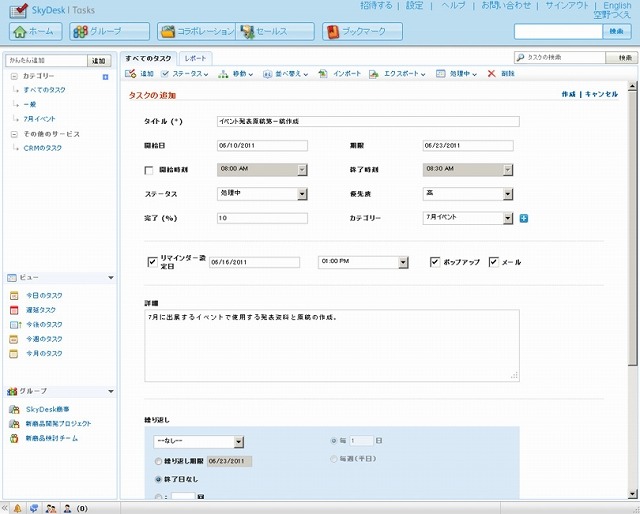
Task: Enable the 開始時刻 checkbox
Action: (x=149, y=170)
